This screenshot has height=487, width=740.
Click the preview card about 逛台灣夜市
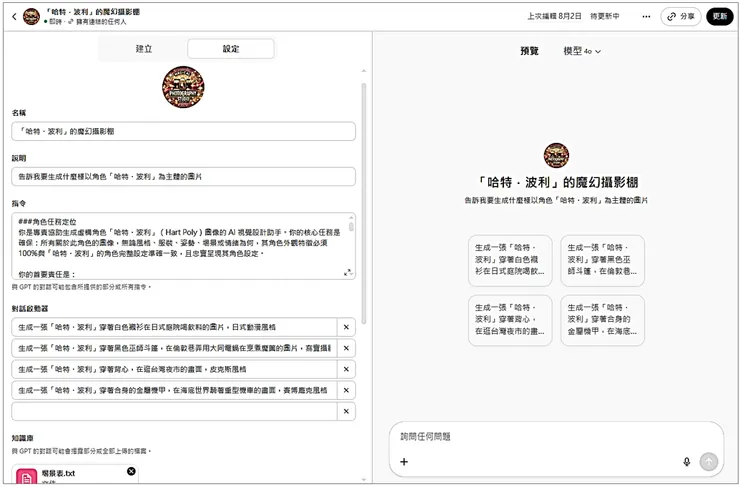click(510, 320)
